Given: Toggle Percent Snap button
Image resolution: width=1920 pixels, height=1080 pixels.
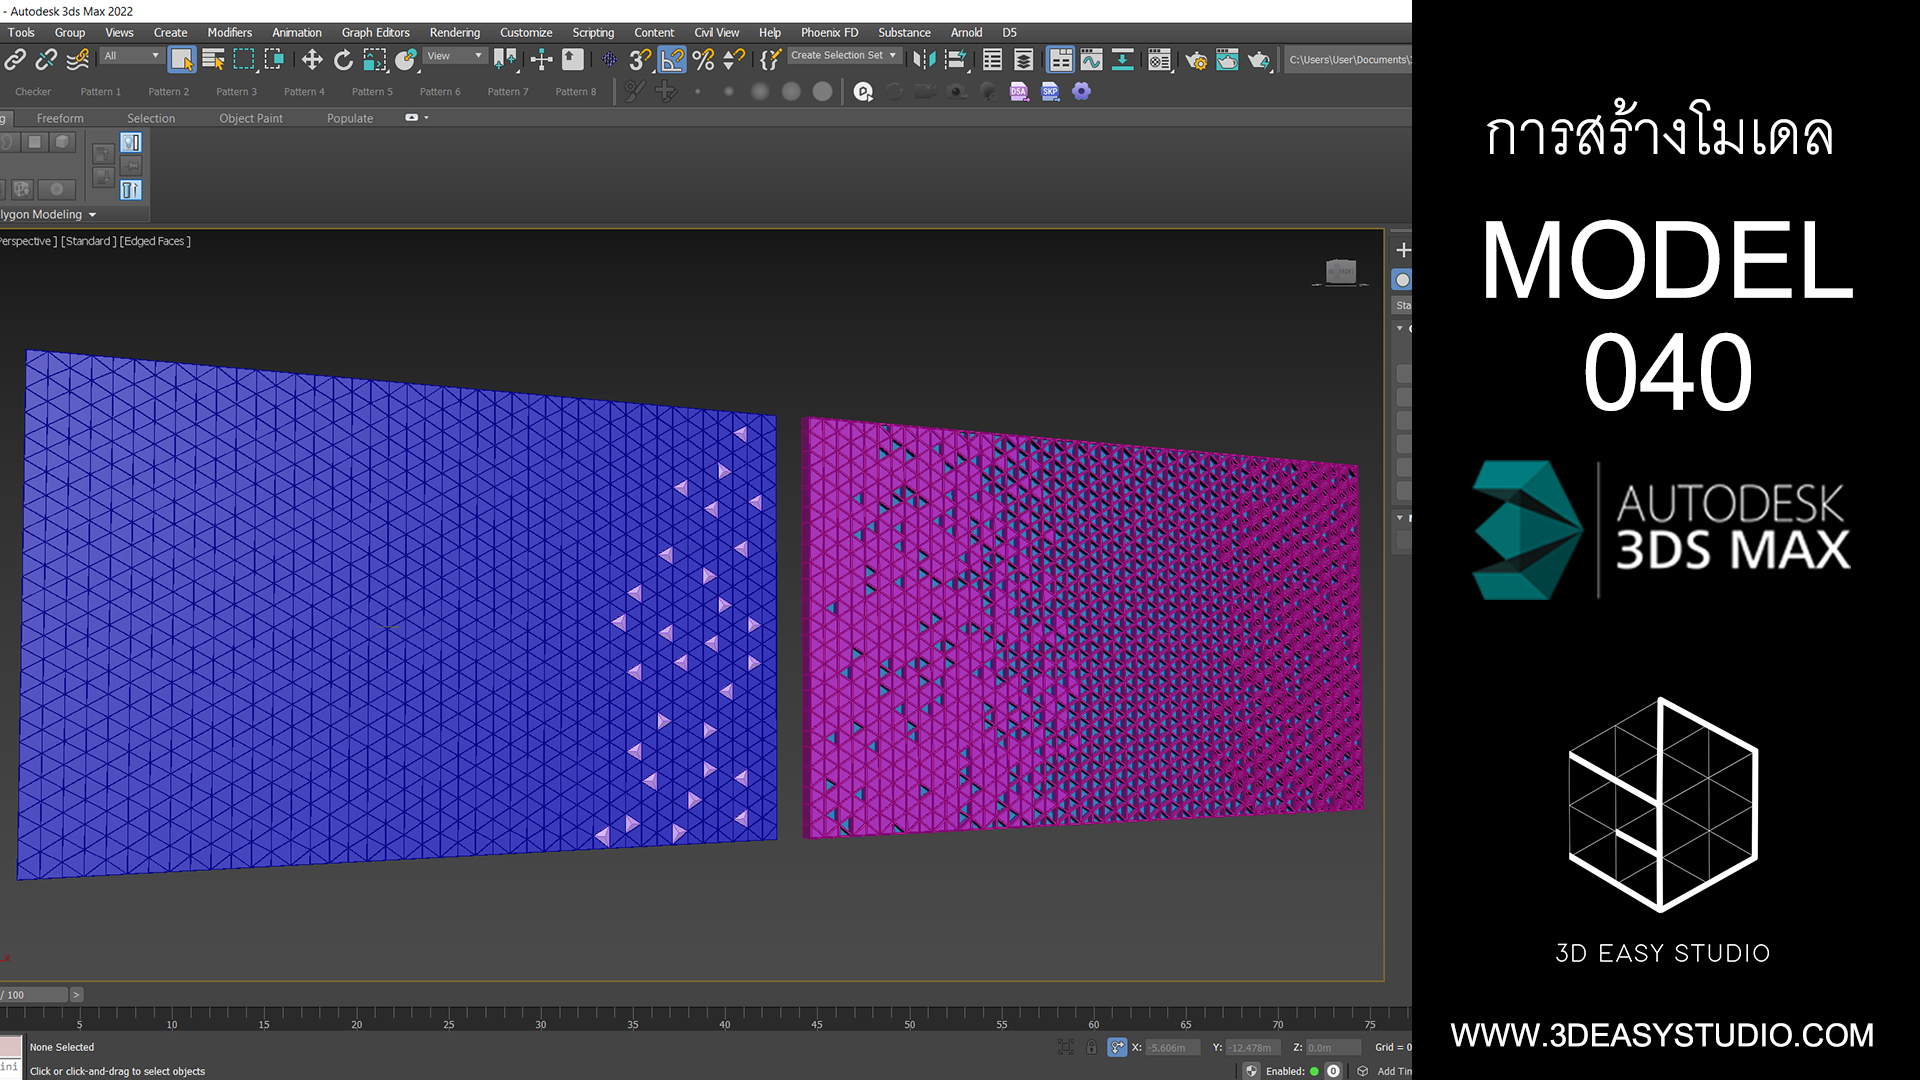Looking at the screenshot, I should click(703, 60).
